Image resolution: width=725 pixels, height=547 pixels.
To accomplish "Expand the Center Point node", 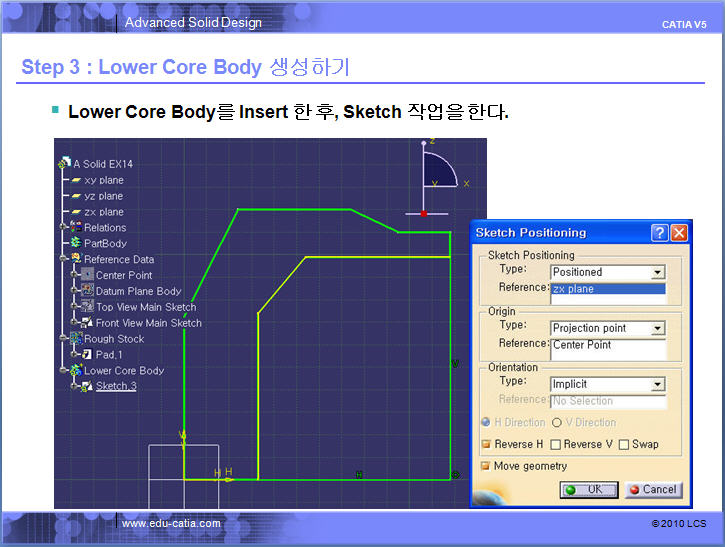I will 74,274.
